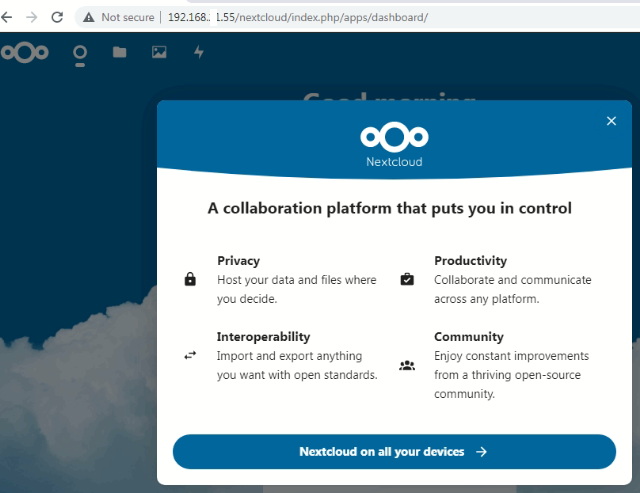This screenshot has width=640, height=493.
Task: Open Photos app icon in header
Action: [x=159, y=52]
